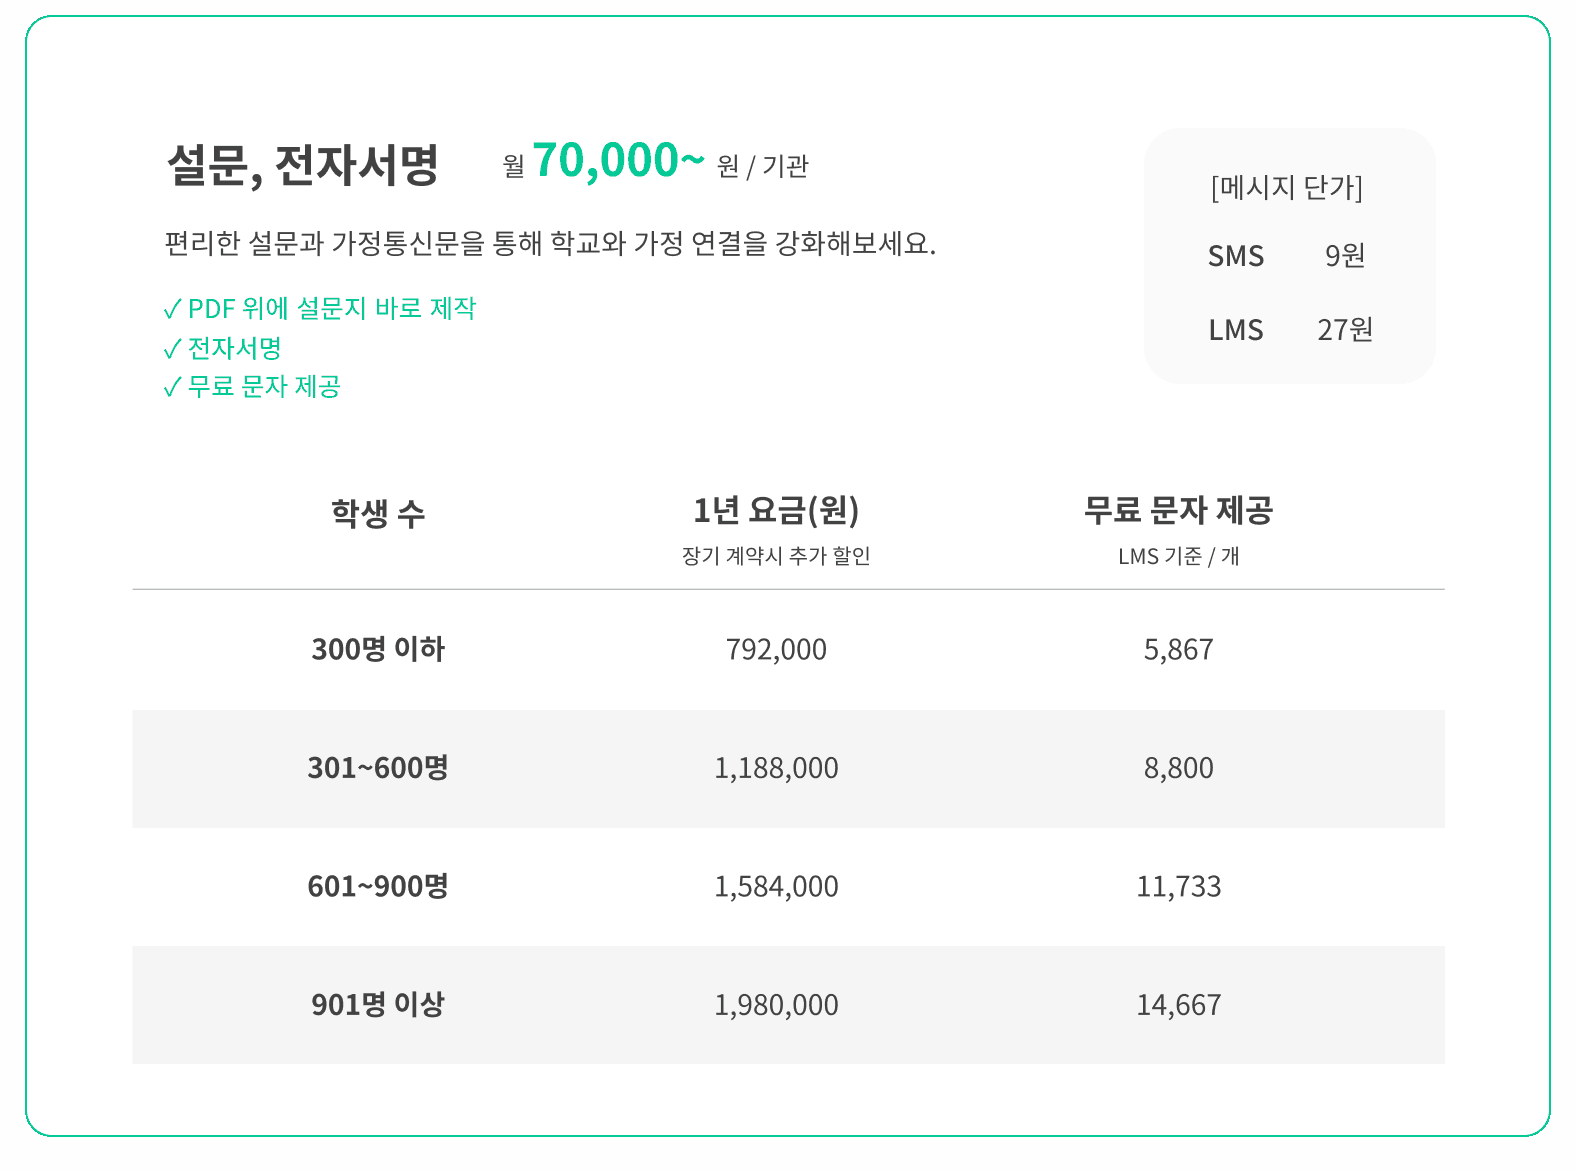Select the SMS 9원 price line

pyautogui.click(x=1286, y=256)
